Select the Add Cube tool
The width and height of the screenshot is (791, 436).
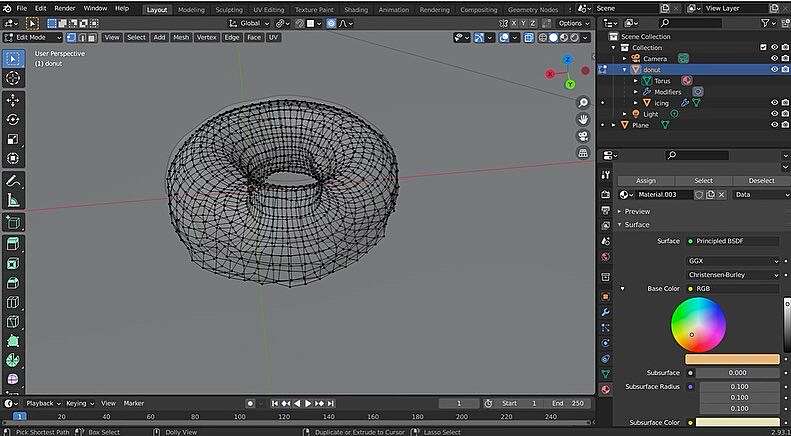click(x=14, y=223)
